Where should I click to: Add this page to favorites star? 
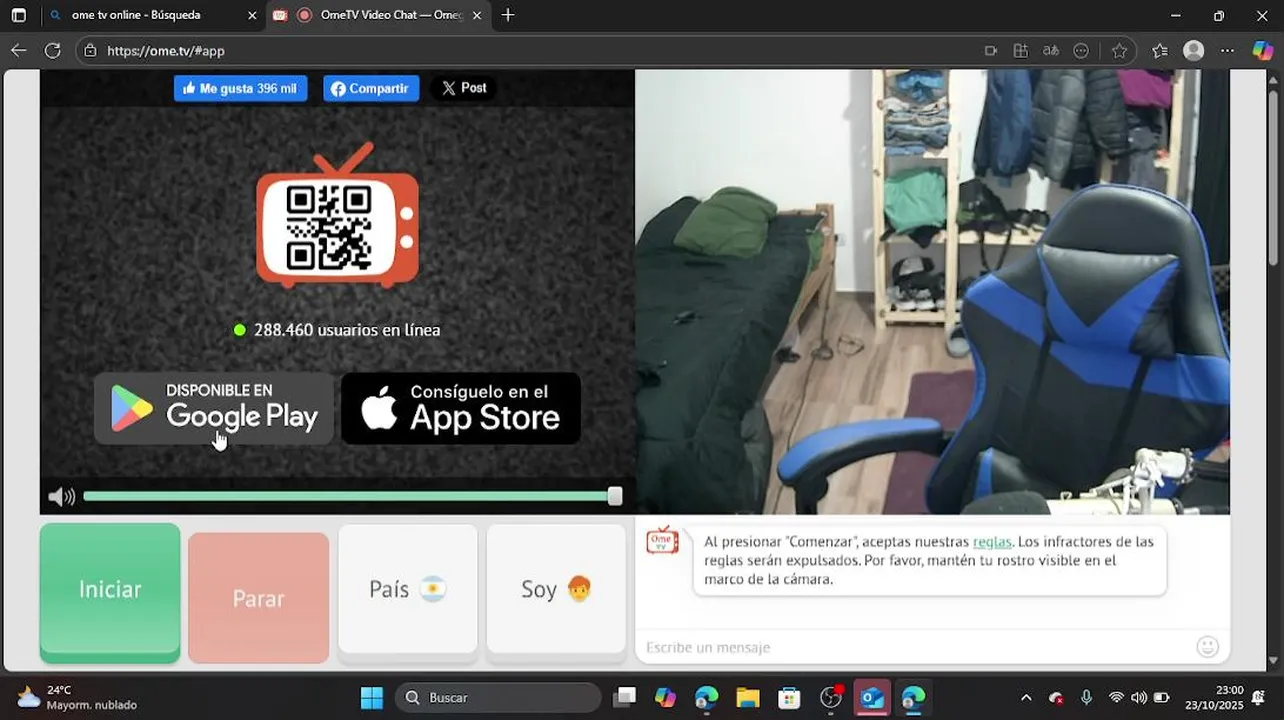tap(1120, 51)
